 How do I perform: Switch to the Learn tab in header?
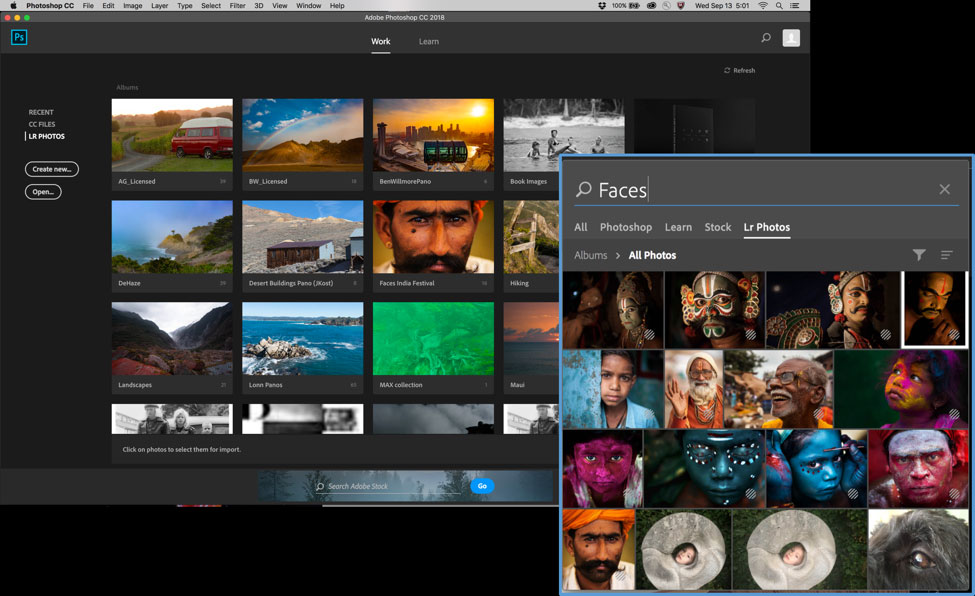[428, 42]
